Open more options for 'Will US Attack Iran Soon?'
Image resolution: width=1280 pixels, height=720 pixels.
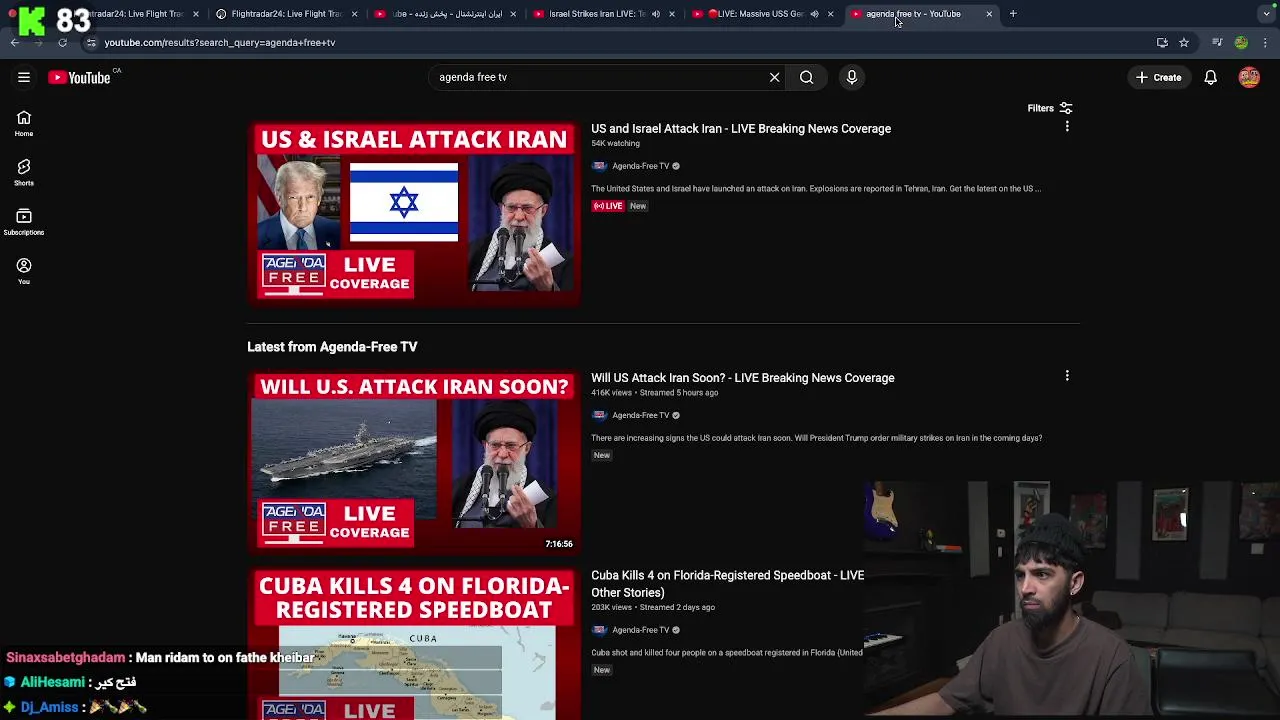[x=1067, y=376]
